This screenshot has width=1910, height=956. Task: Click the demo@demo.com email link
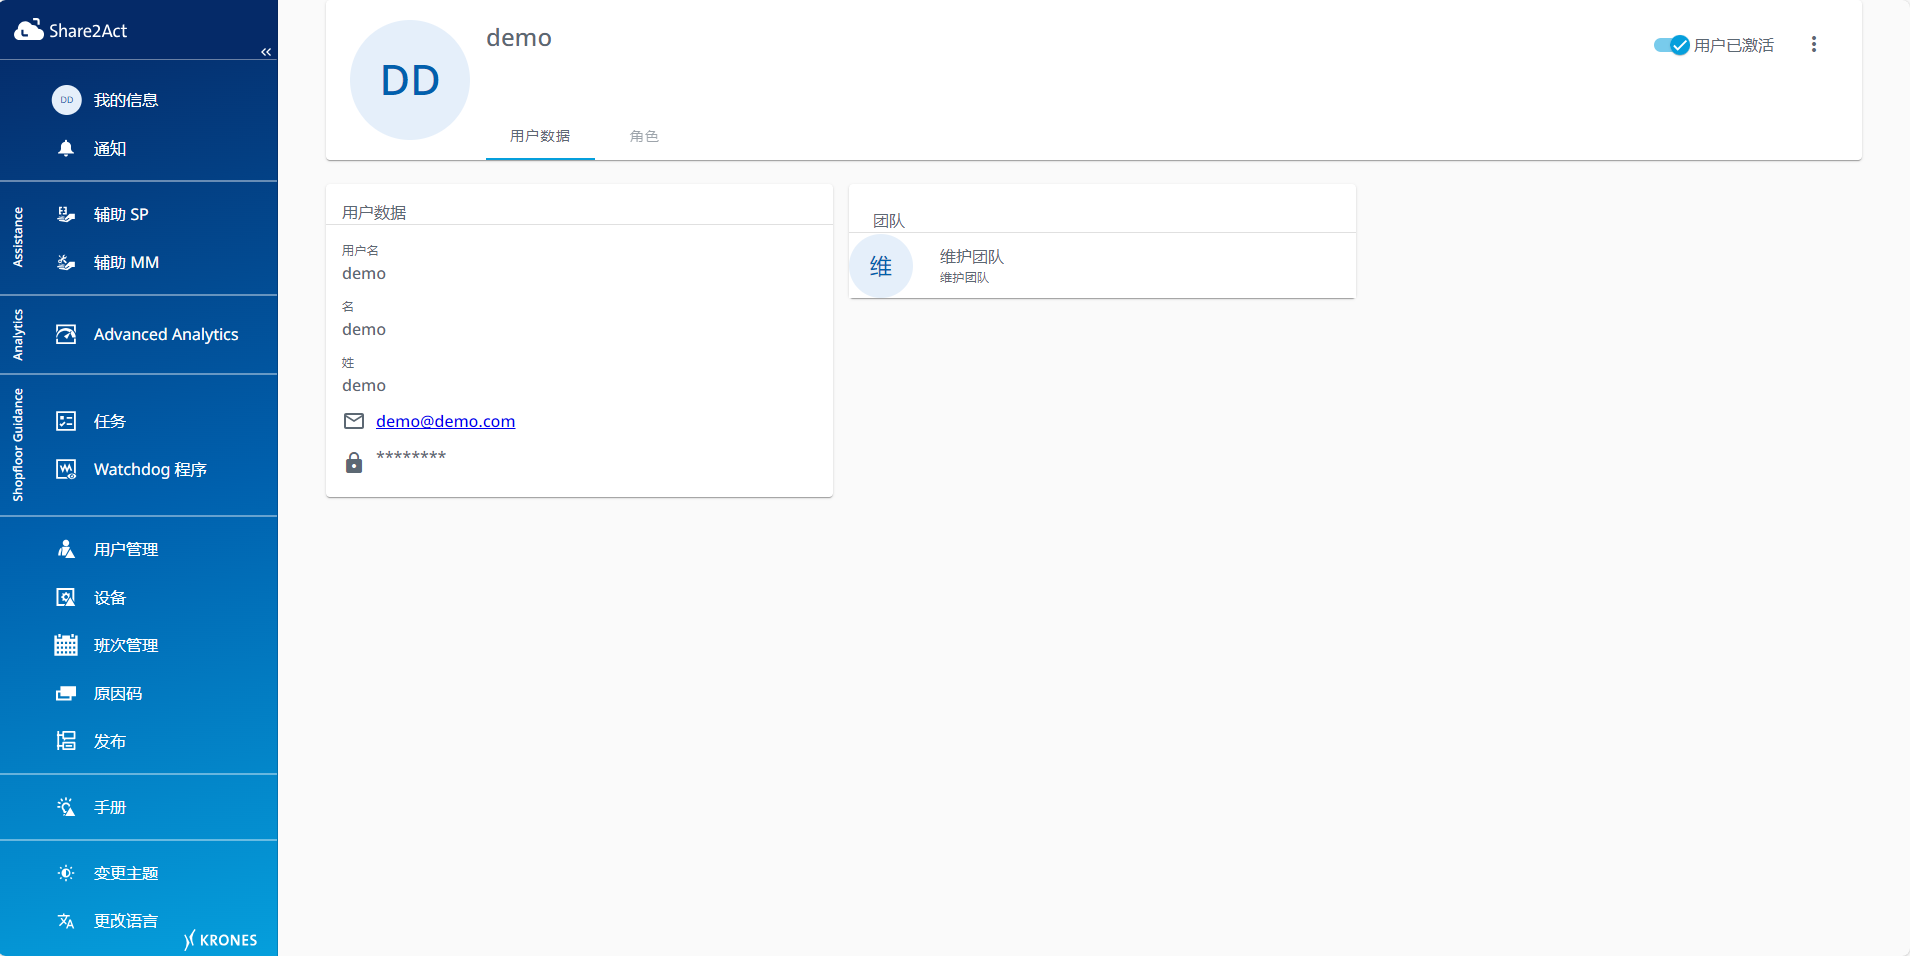pyautogui.click(x=445, y=421)
